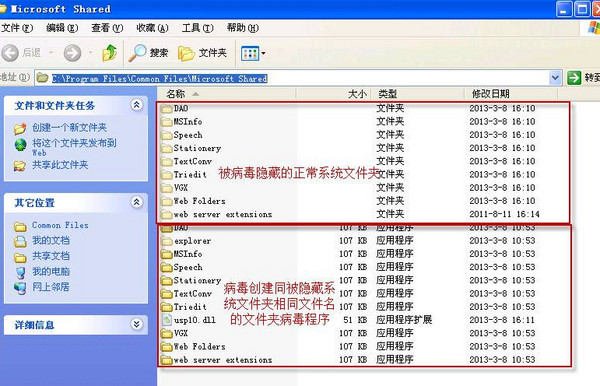Select the usp10.dll file
The image size is (600, 386).
[189, 320]
